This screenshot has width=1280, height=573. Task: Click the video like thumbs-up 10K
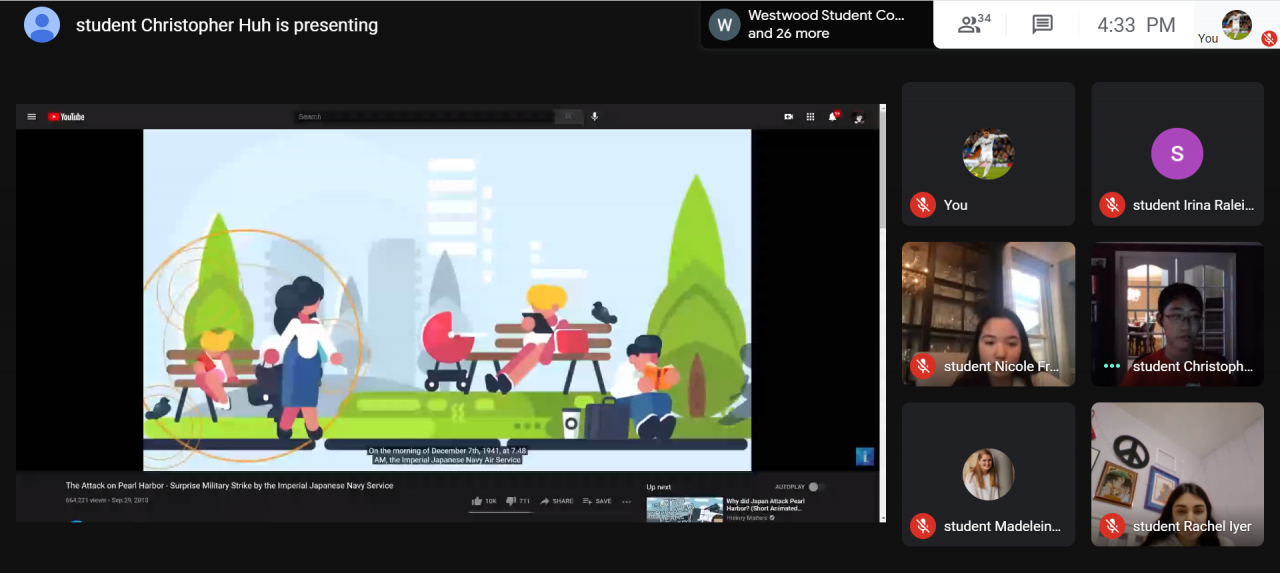484,501
